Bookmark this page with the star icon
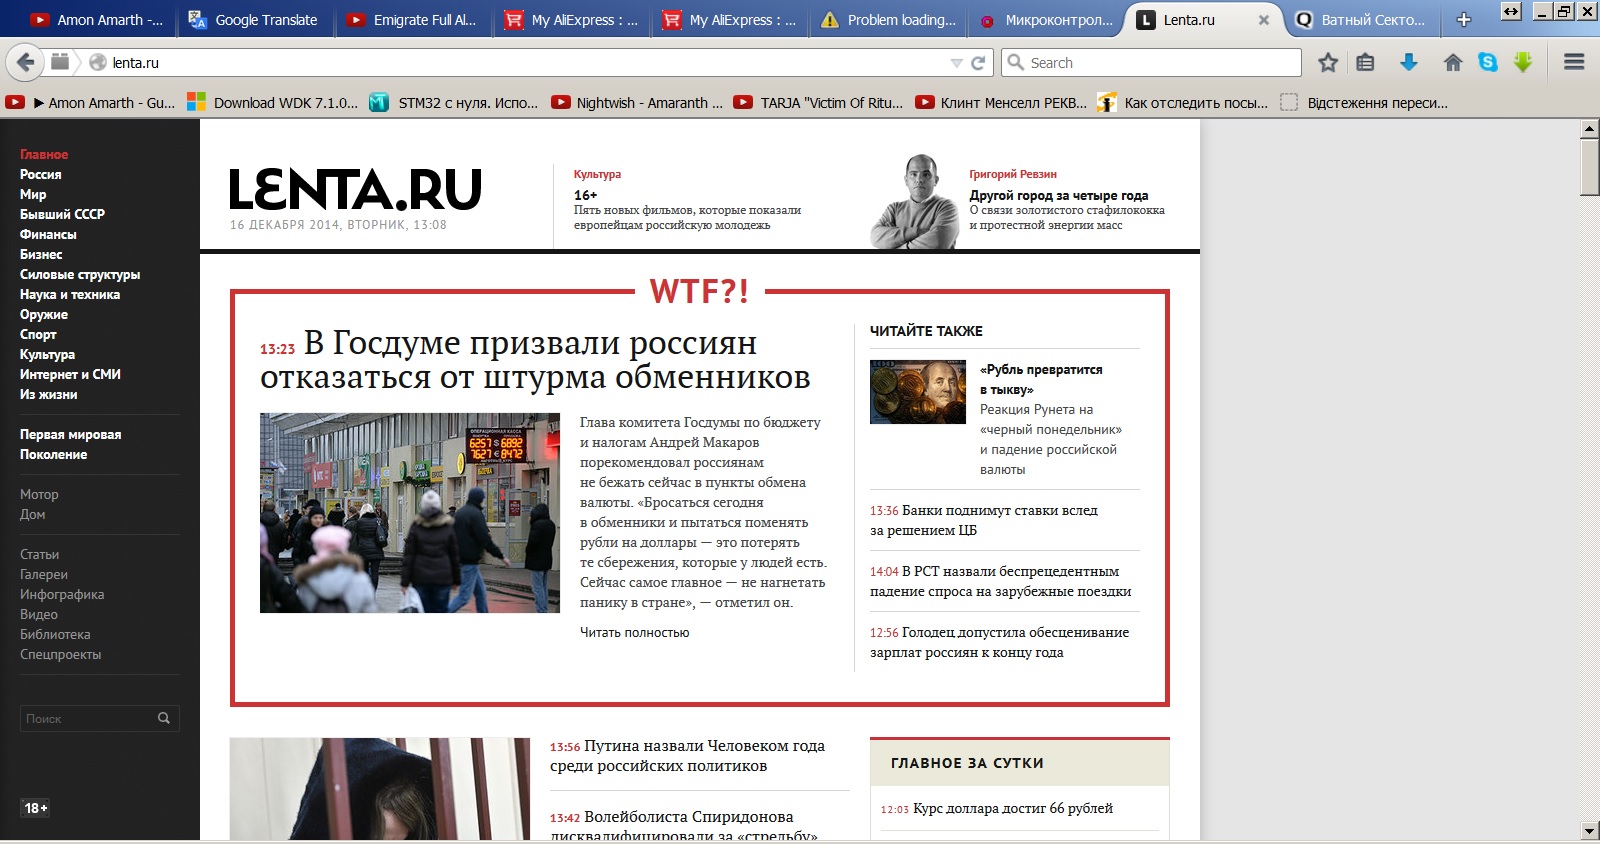This screenshot has height=844, width=1600. [1328, 63]
